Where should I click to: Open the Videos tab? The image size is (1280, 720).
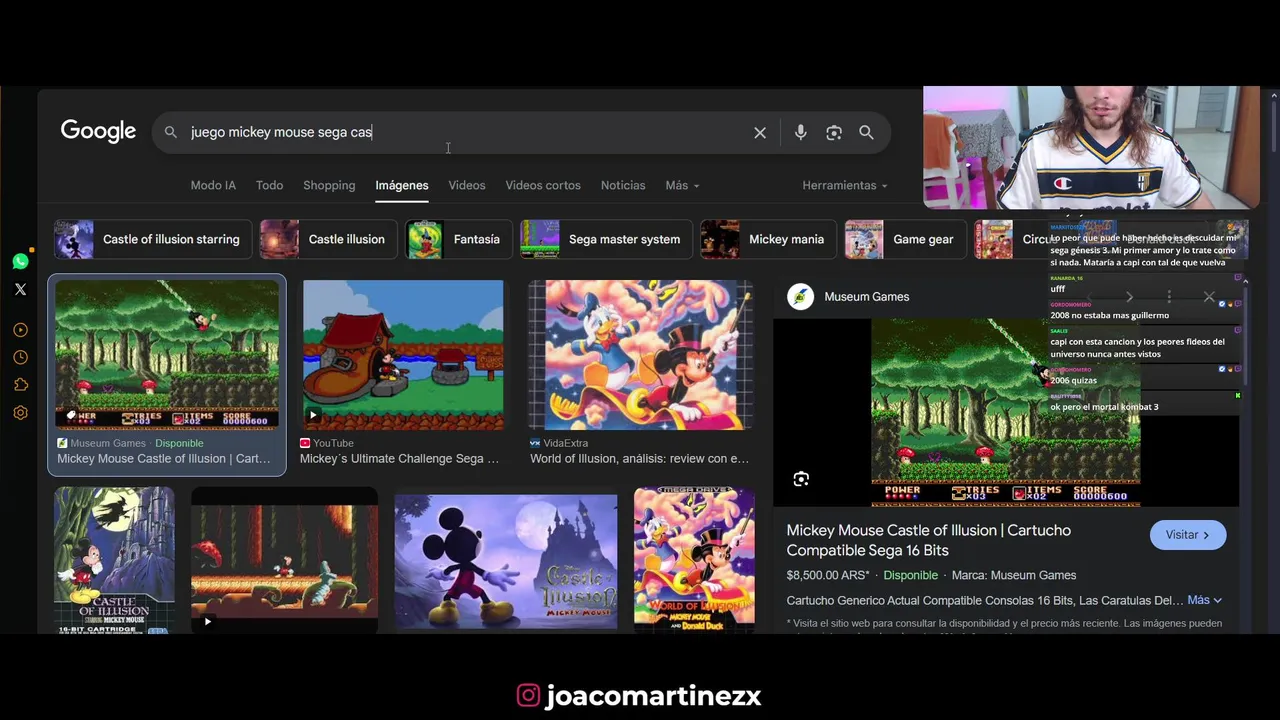(467, 185)
